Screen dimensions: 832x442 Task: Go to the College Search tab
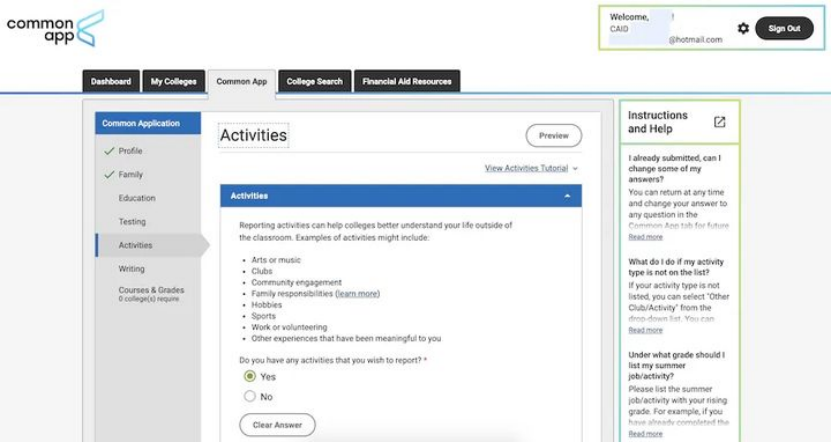click(314, 82)
